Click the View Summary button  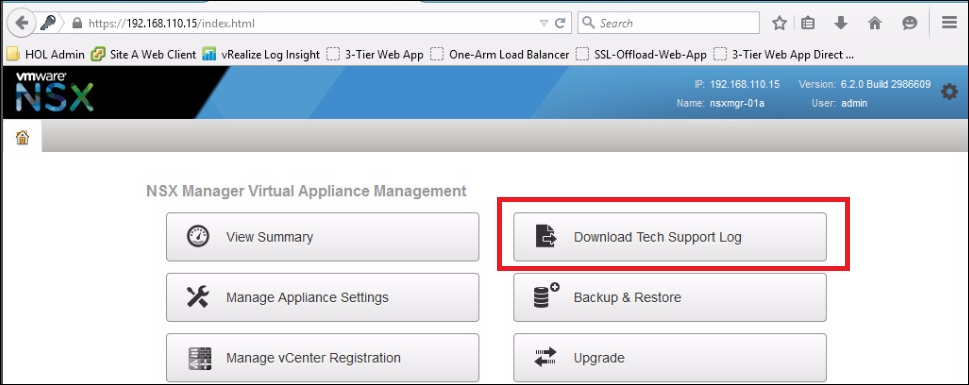322,237
